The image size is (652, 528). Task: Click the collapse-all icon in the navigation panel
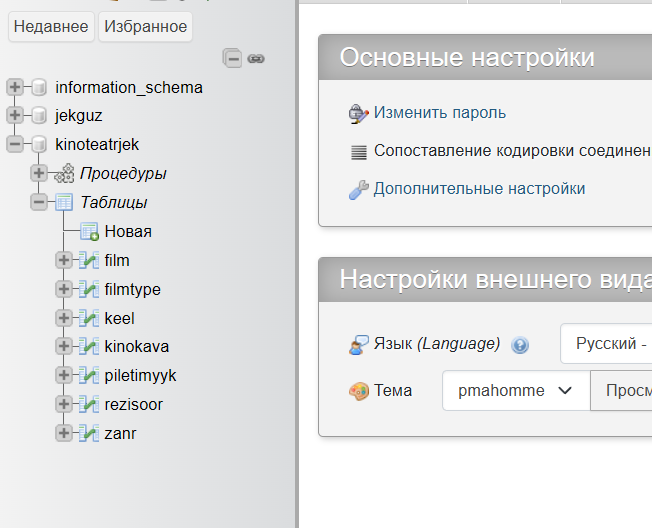[x=232, y=58]
